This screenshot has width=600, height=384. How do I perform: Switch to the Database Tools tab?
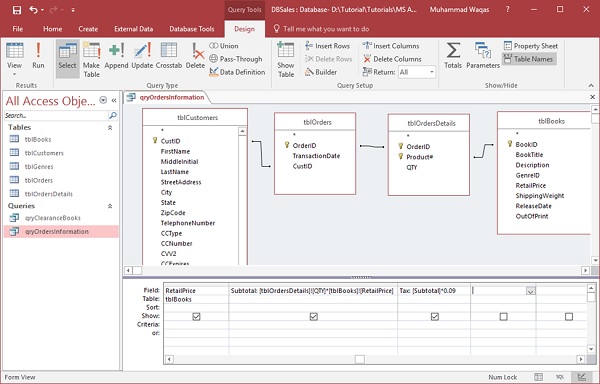[192, 29]
